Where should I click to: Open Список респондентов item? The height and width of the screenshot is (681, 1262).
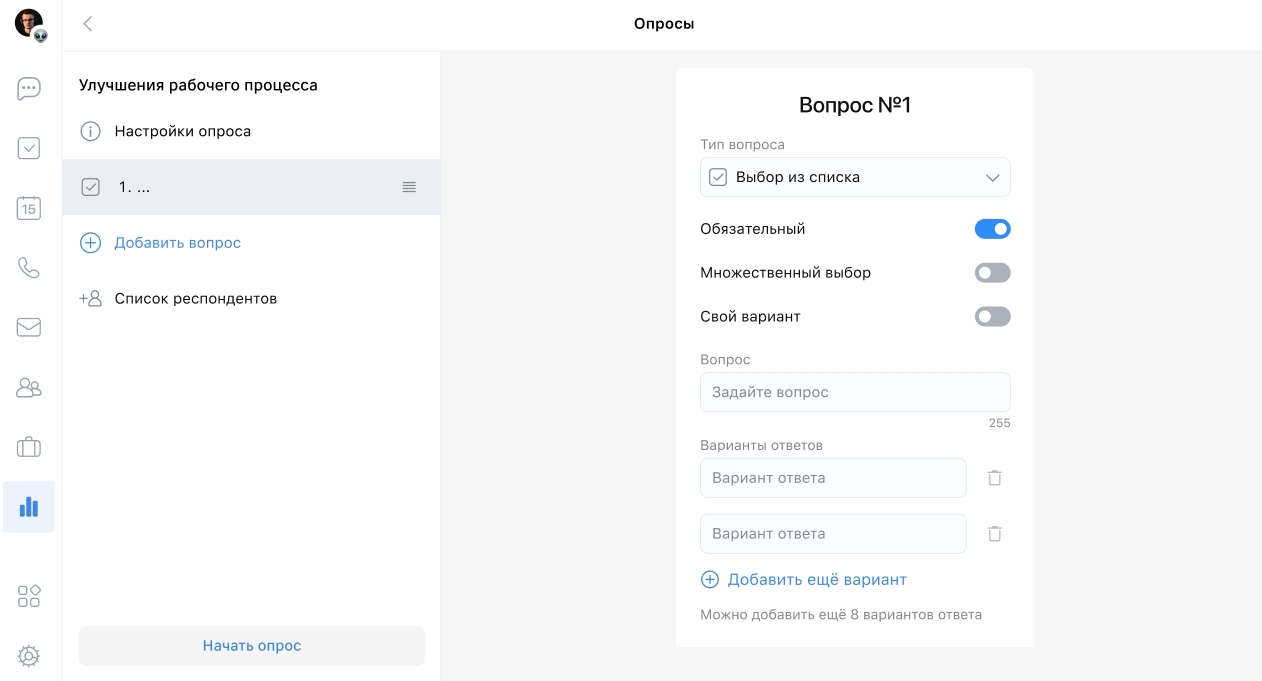pyautogui.click(x=195, y=299)
